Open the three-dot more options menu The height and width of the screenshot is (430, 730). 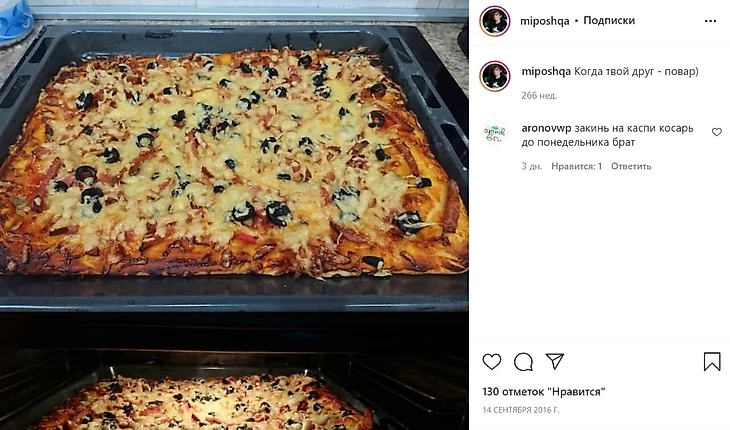pyautogui.click(x=710, y=21)
